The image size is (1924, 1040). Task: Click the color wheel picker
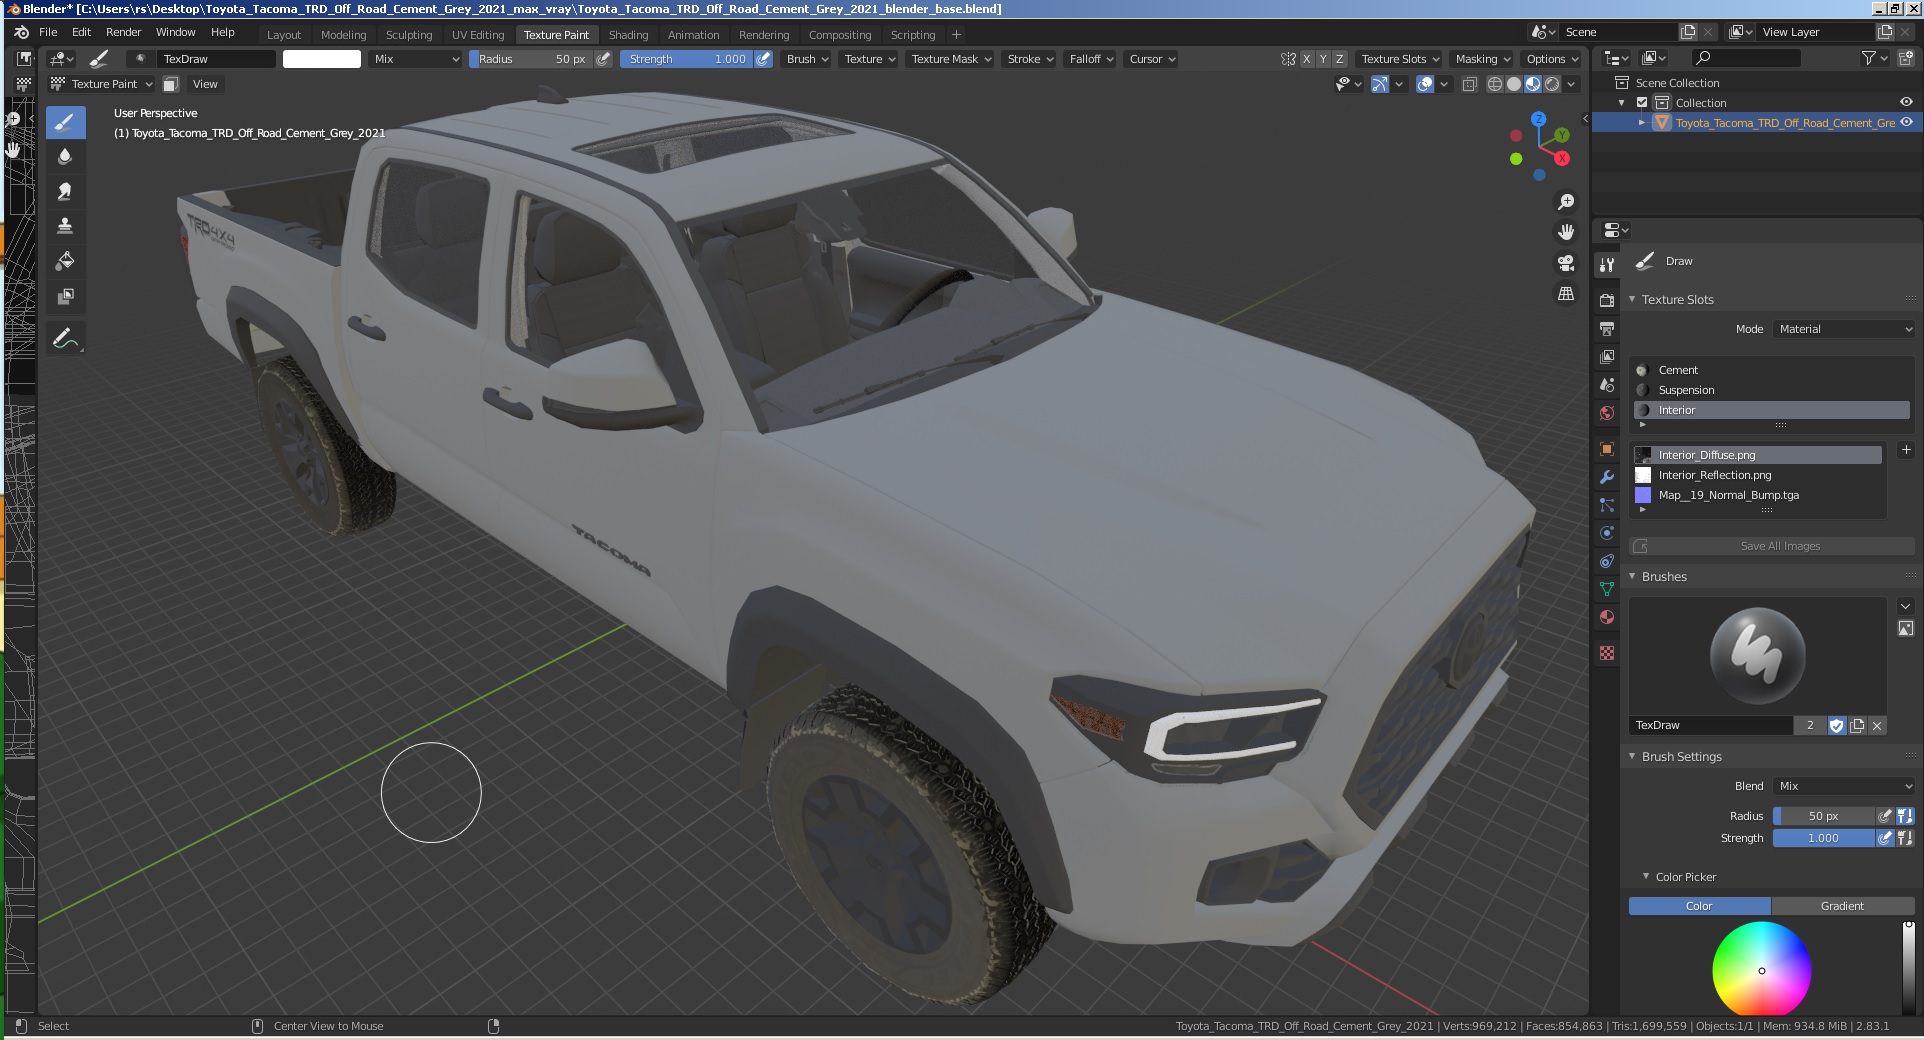pos(1761,969)
